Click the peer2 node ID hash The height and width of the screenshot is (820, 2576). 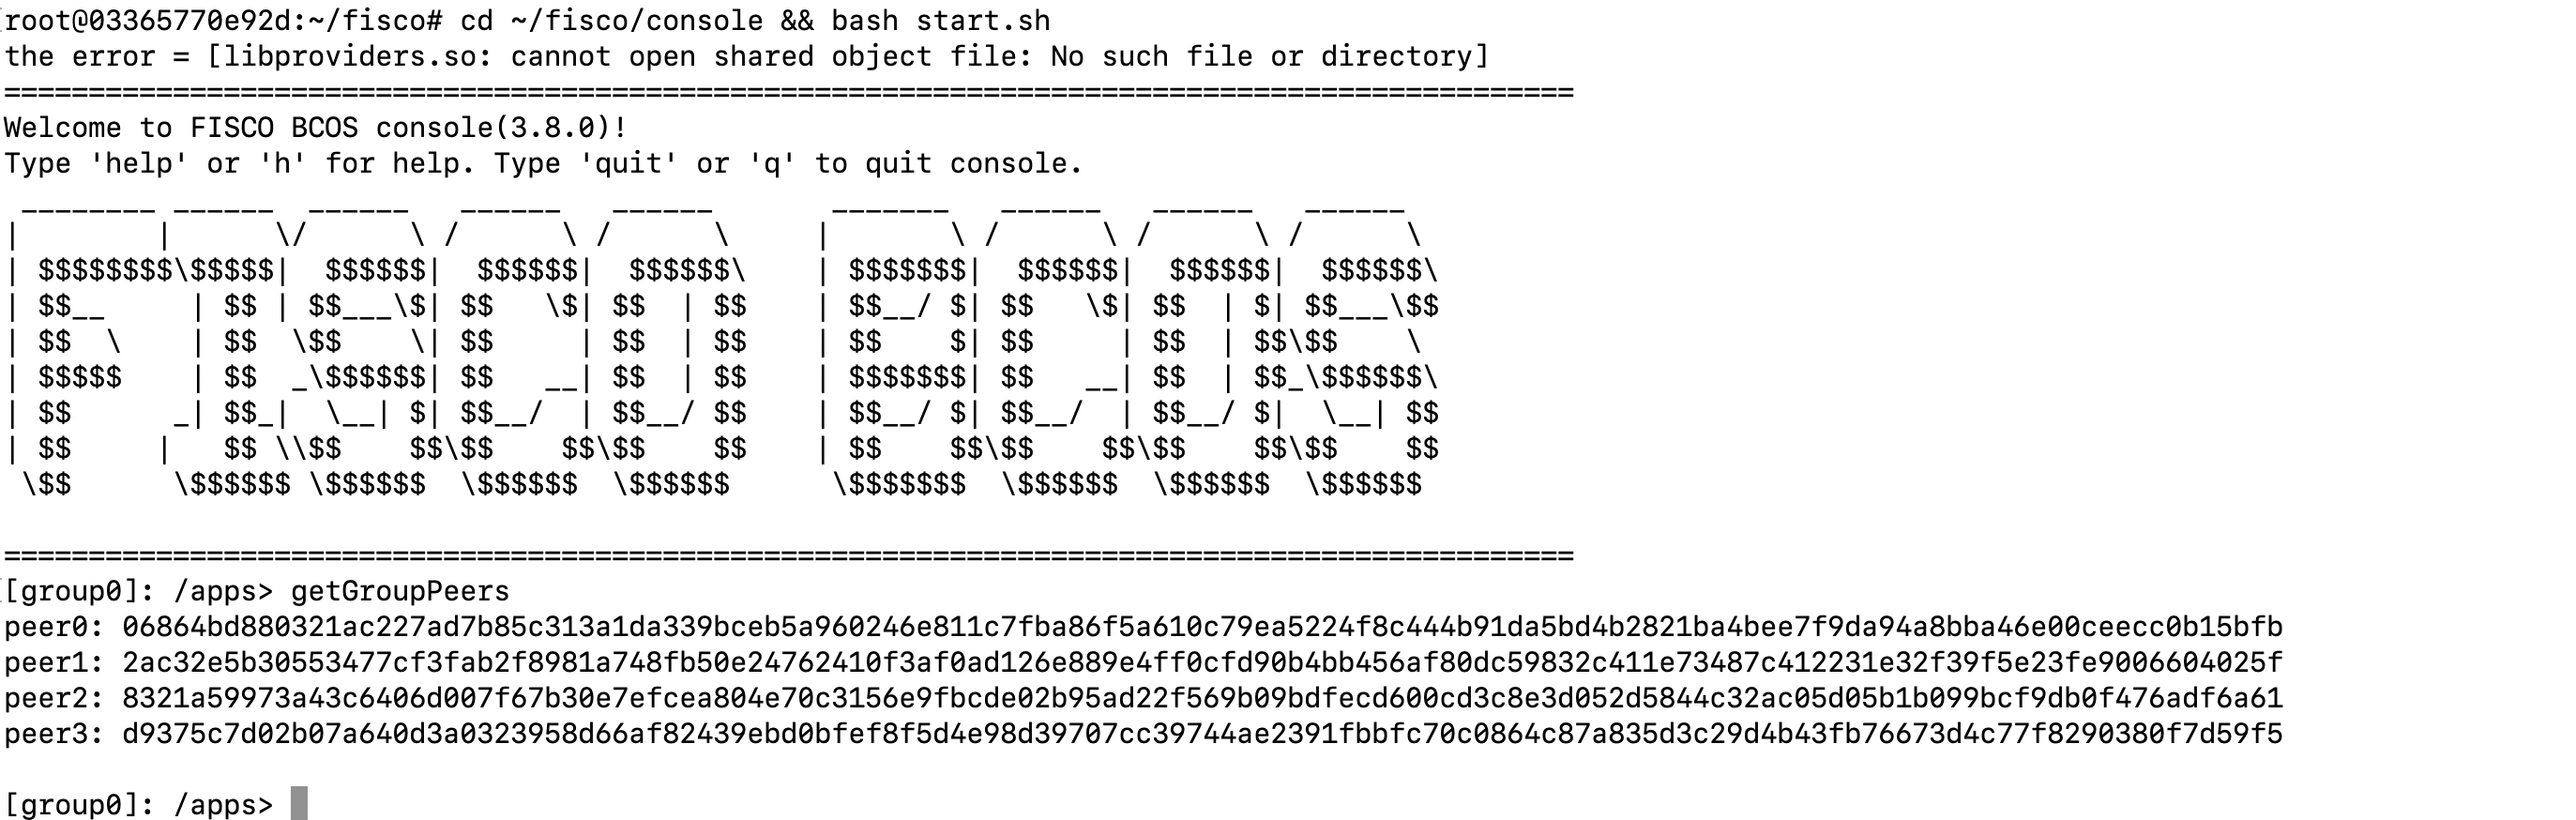coord(1202,698)
